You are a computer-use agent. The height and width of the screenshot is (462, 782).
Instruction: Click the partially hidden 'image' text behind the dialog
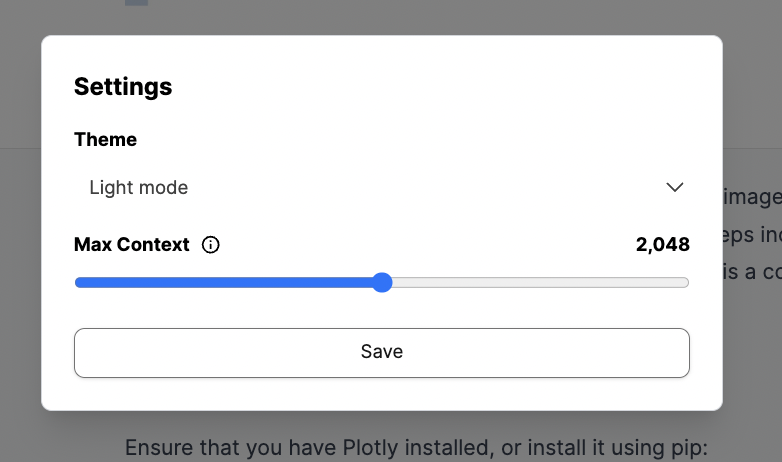pos(750,196)
